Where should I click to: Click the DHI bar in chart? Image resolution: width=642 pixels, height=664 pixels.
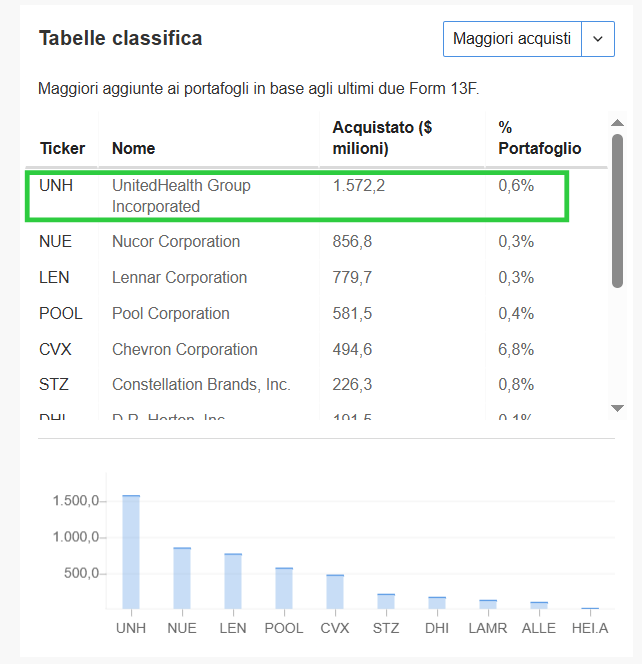pos(437,603)
